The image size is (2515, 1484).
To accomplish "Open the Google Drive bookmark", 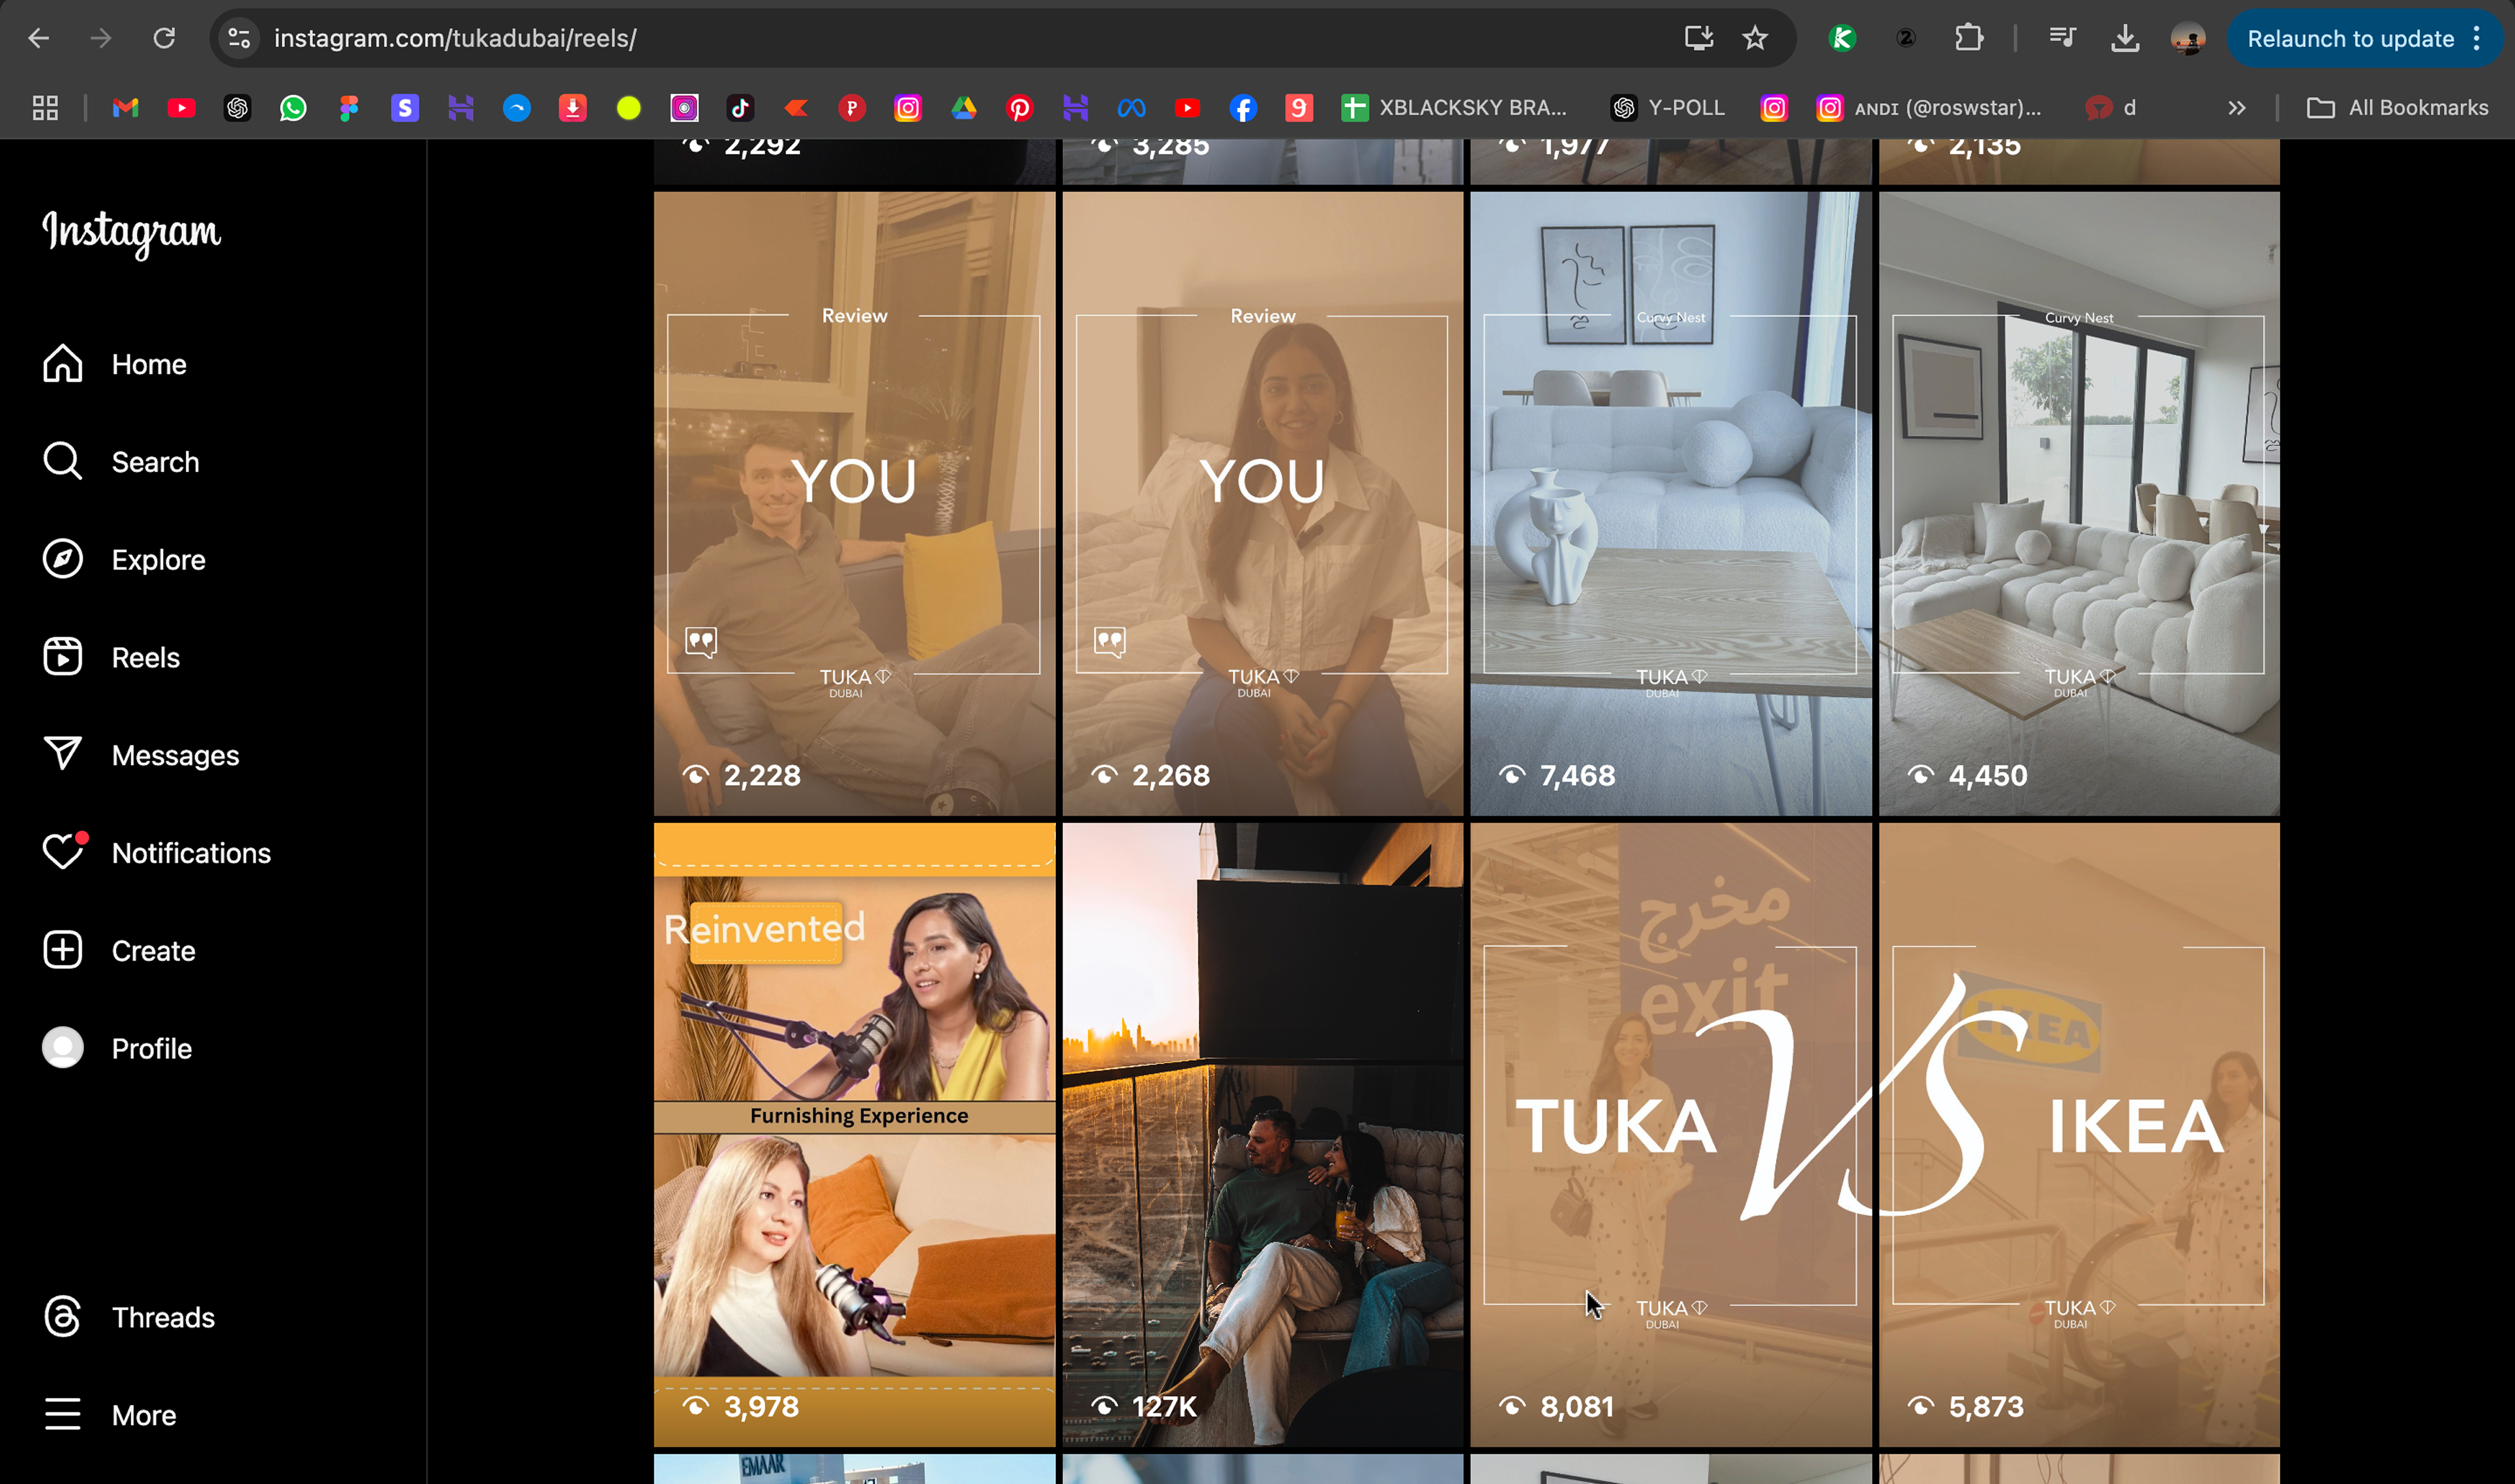I will point(964,108).
